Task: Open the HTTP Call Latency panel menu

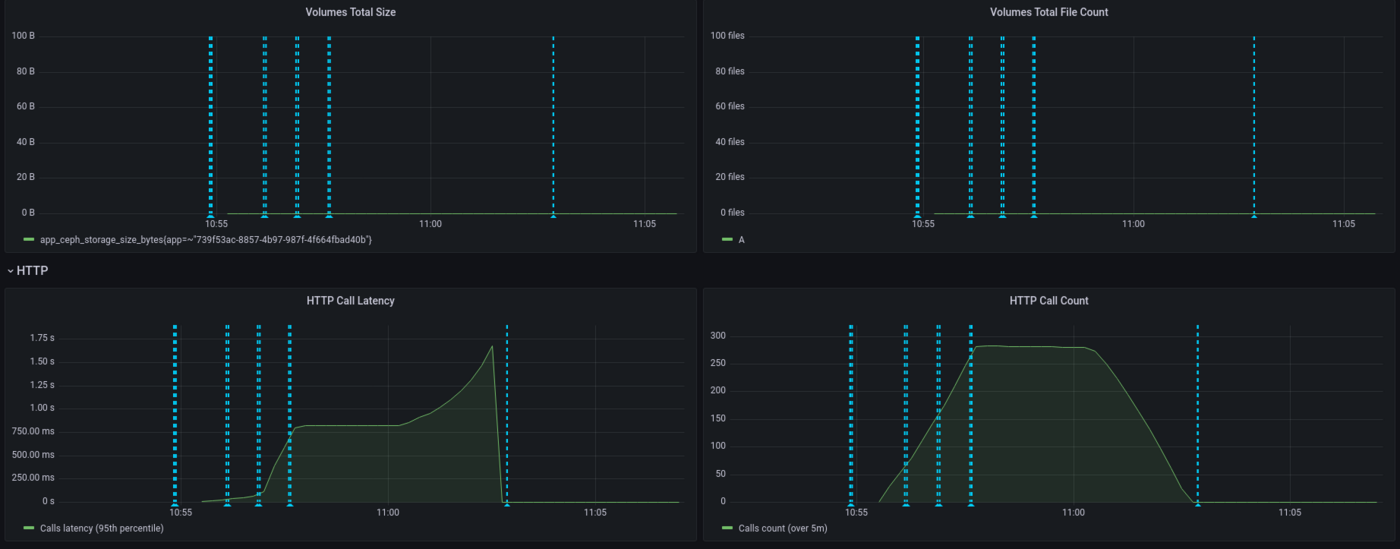Action: 350,300
